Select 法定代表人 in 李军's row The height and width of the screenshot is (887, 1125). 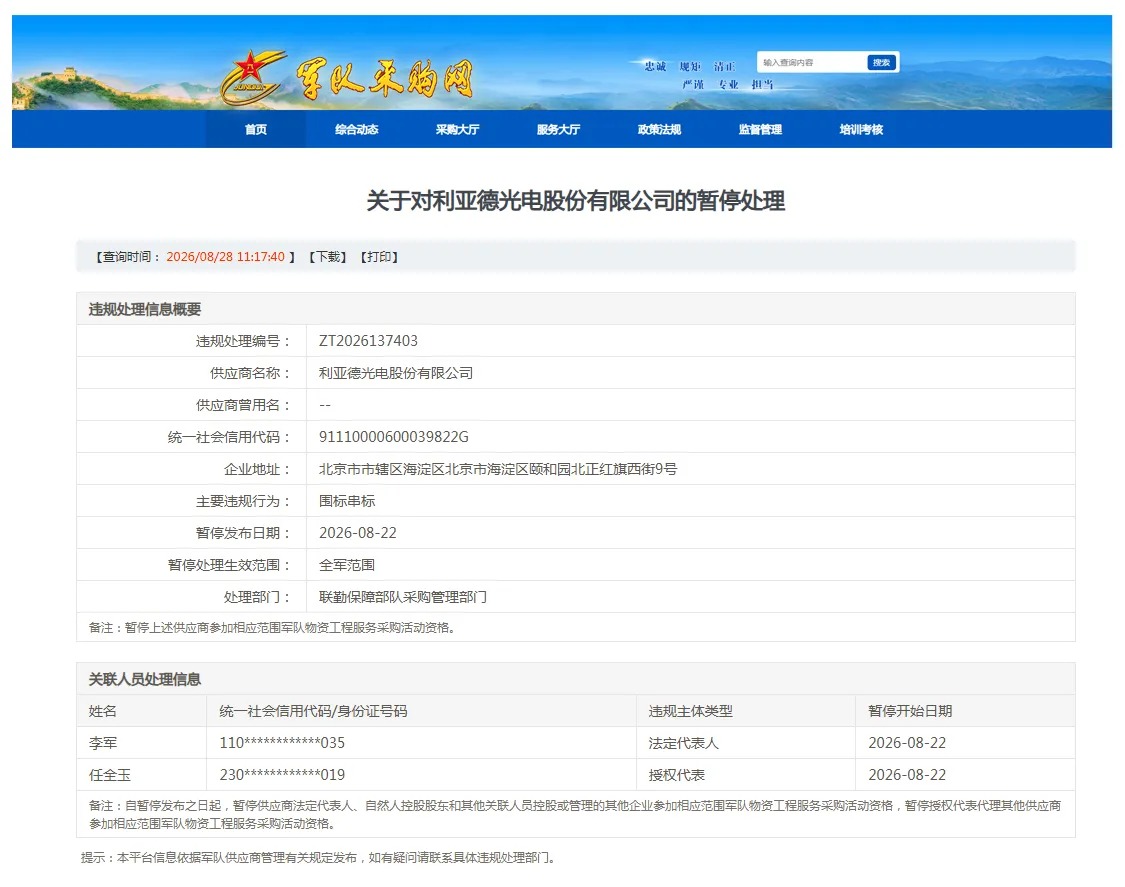tap(683, 743)
